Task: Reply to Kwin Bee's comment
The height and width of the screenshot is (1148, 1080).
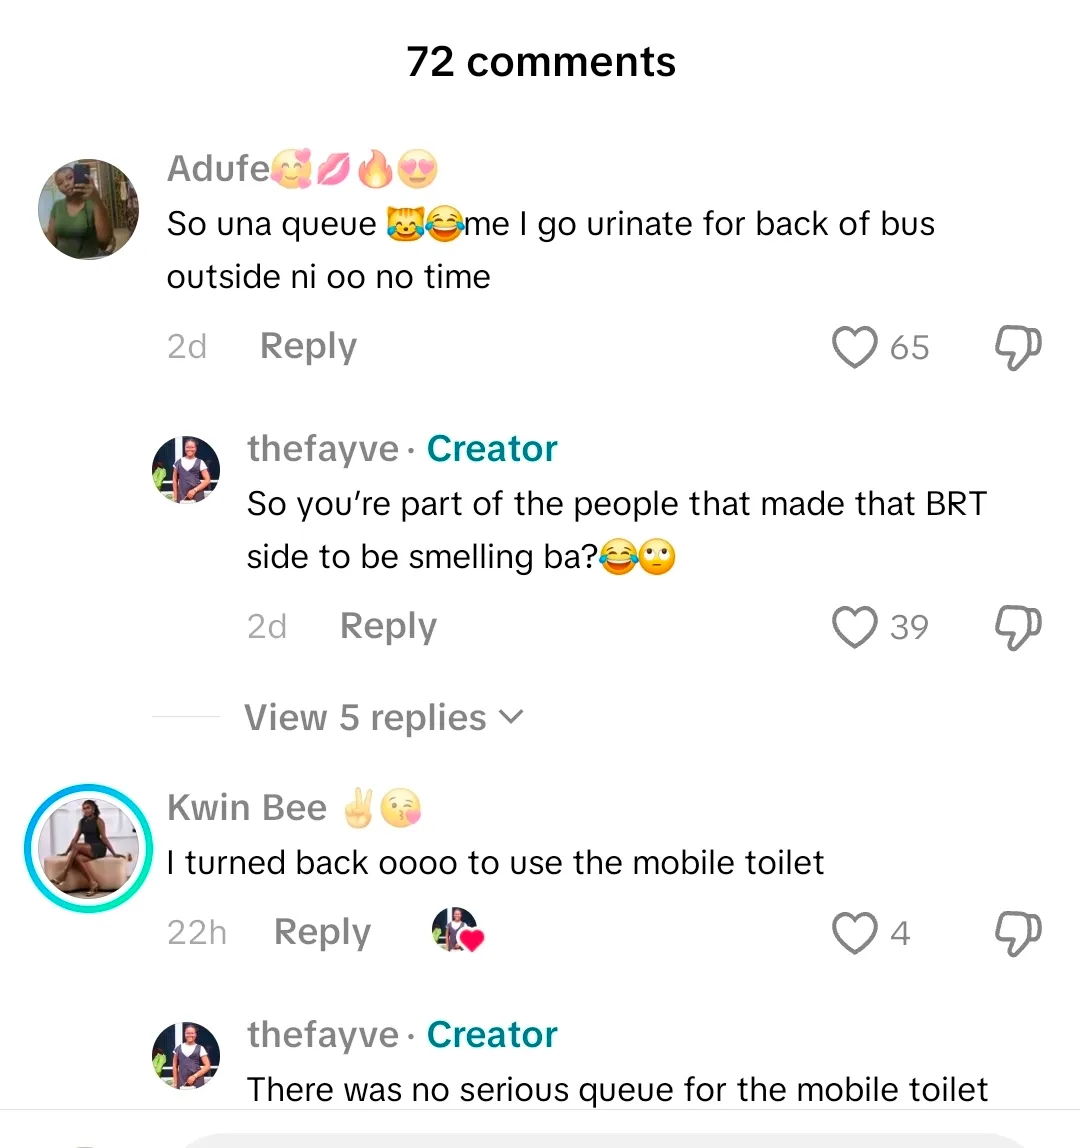Action: pyautogui.click(x=322, y=933)
